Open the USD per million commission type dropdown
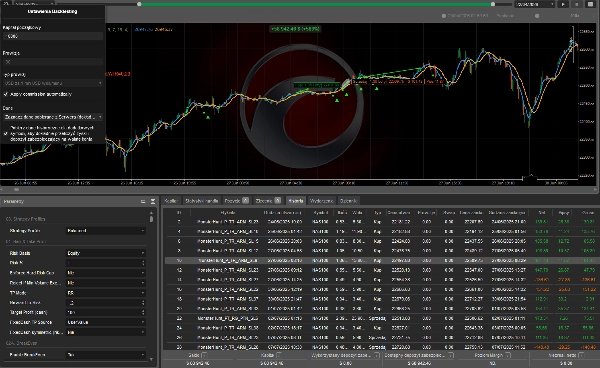This screenshot has height=368, width=600. tap(53, 83)
